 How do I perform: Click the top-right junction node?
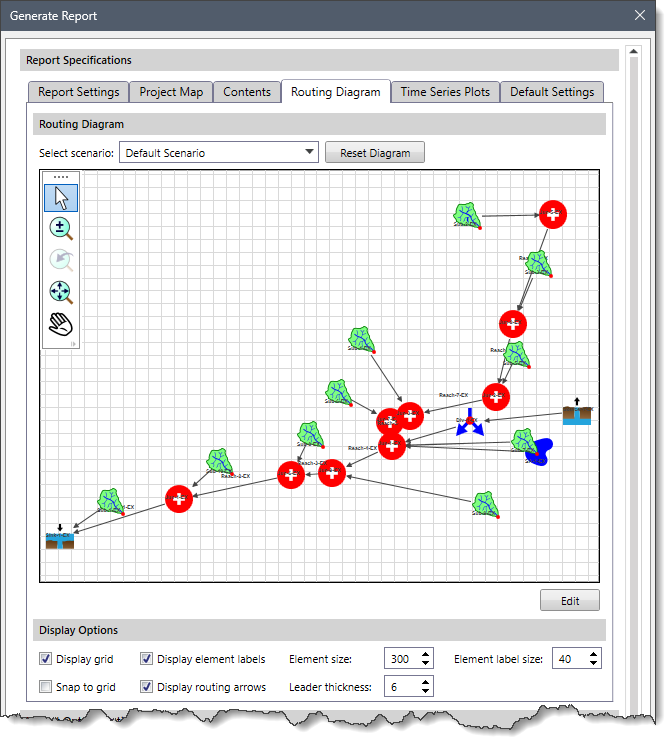pyautogui.click(x=553, y=215)
